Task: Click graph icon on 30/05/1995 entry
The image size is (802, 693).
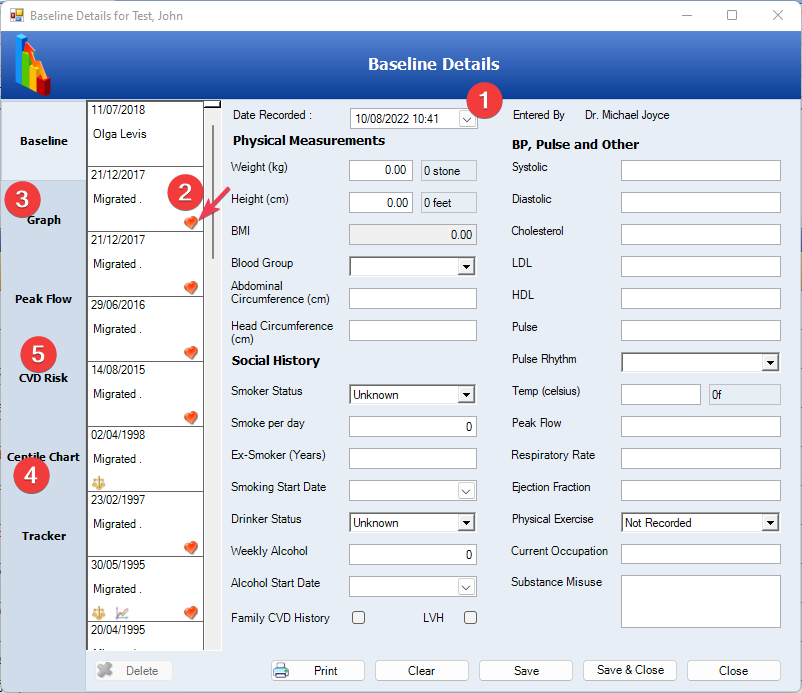Action: tap(121, 612)
